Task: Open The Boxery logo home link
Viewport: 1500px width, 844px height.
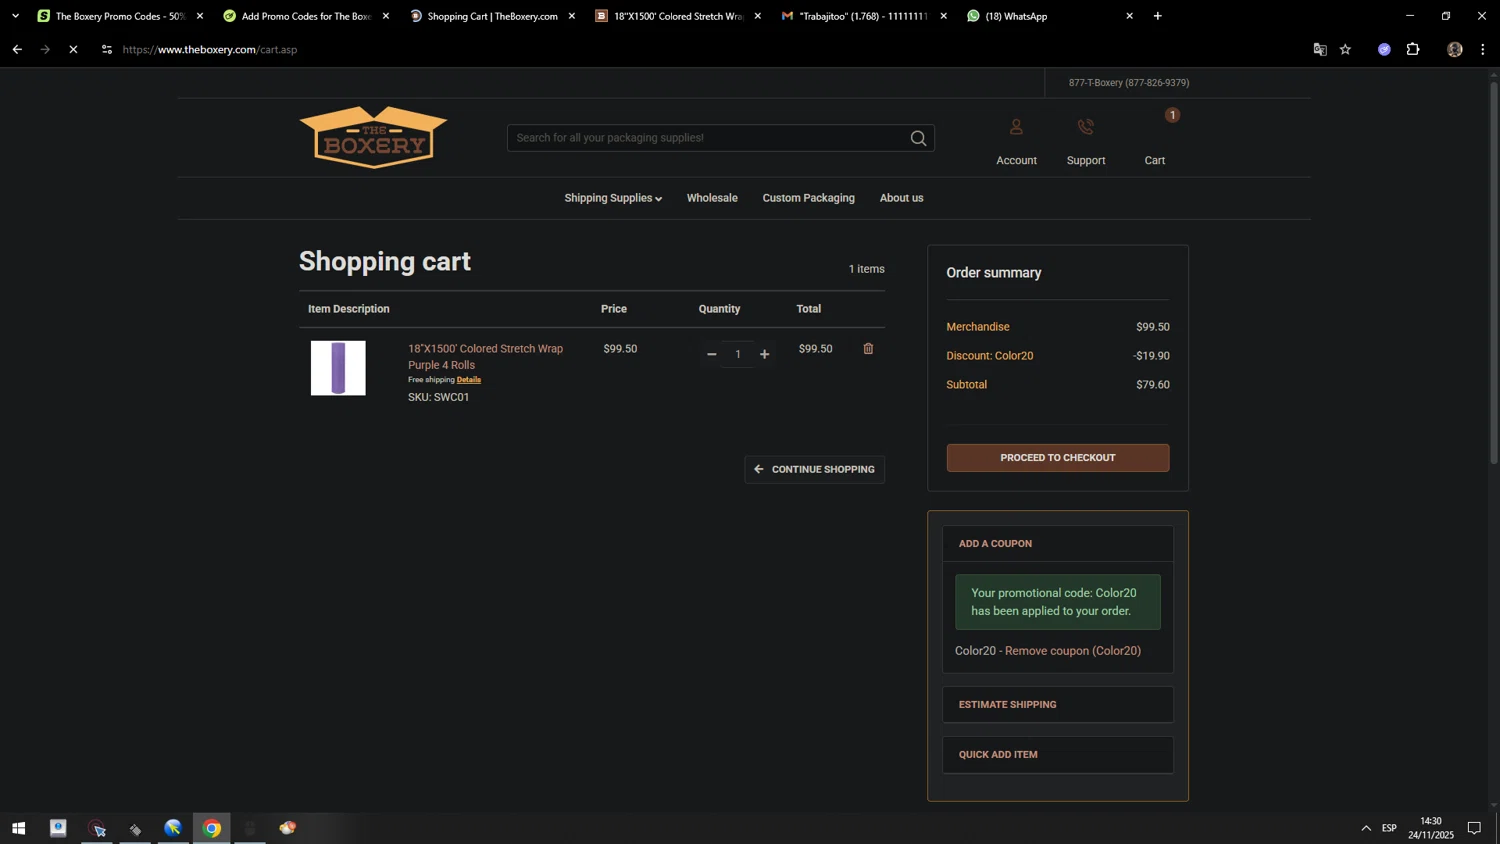Action: click(373, 137)
